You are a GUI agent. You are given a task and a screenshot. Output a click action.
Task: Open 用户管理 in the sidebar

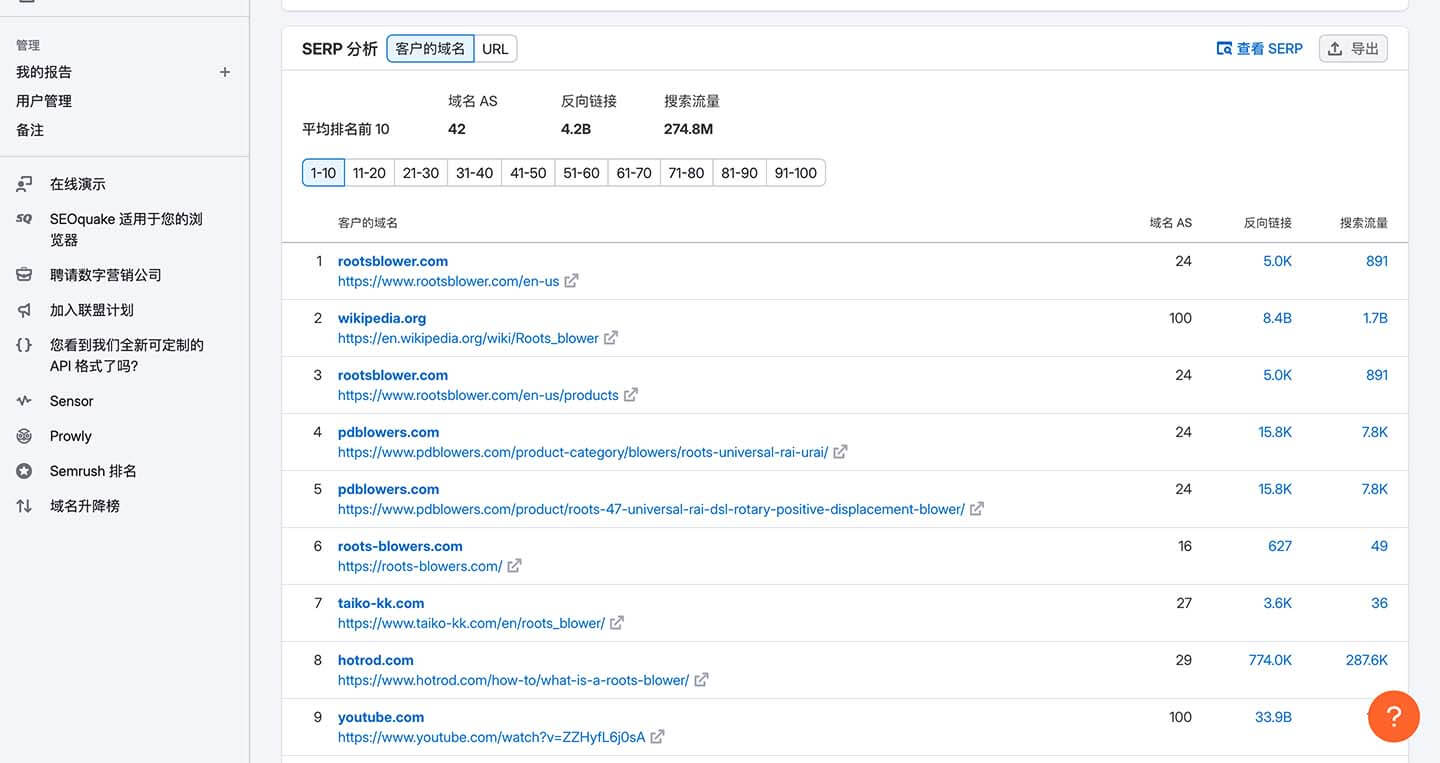click(x=44, y=101)
